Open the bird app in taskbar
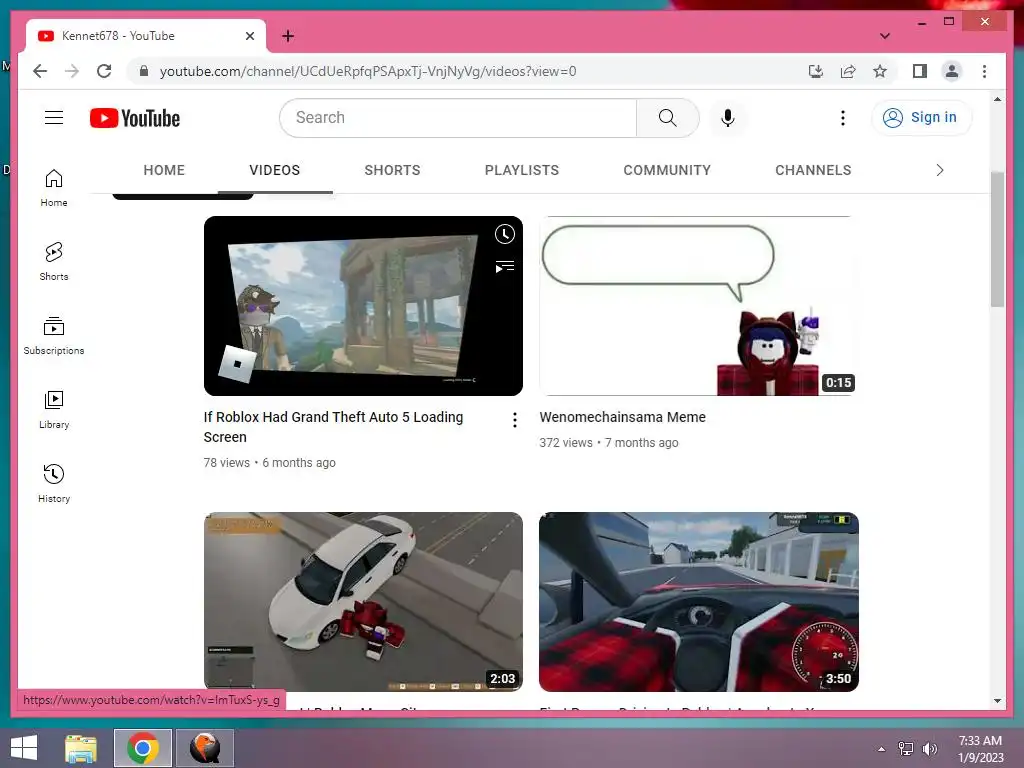The width and height of the screenshot is (1024, 768). [x=205, y=748]
